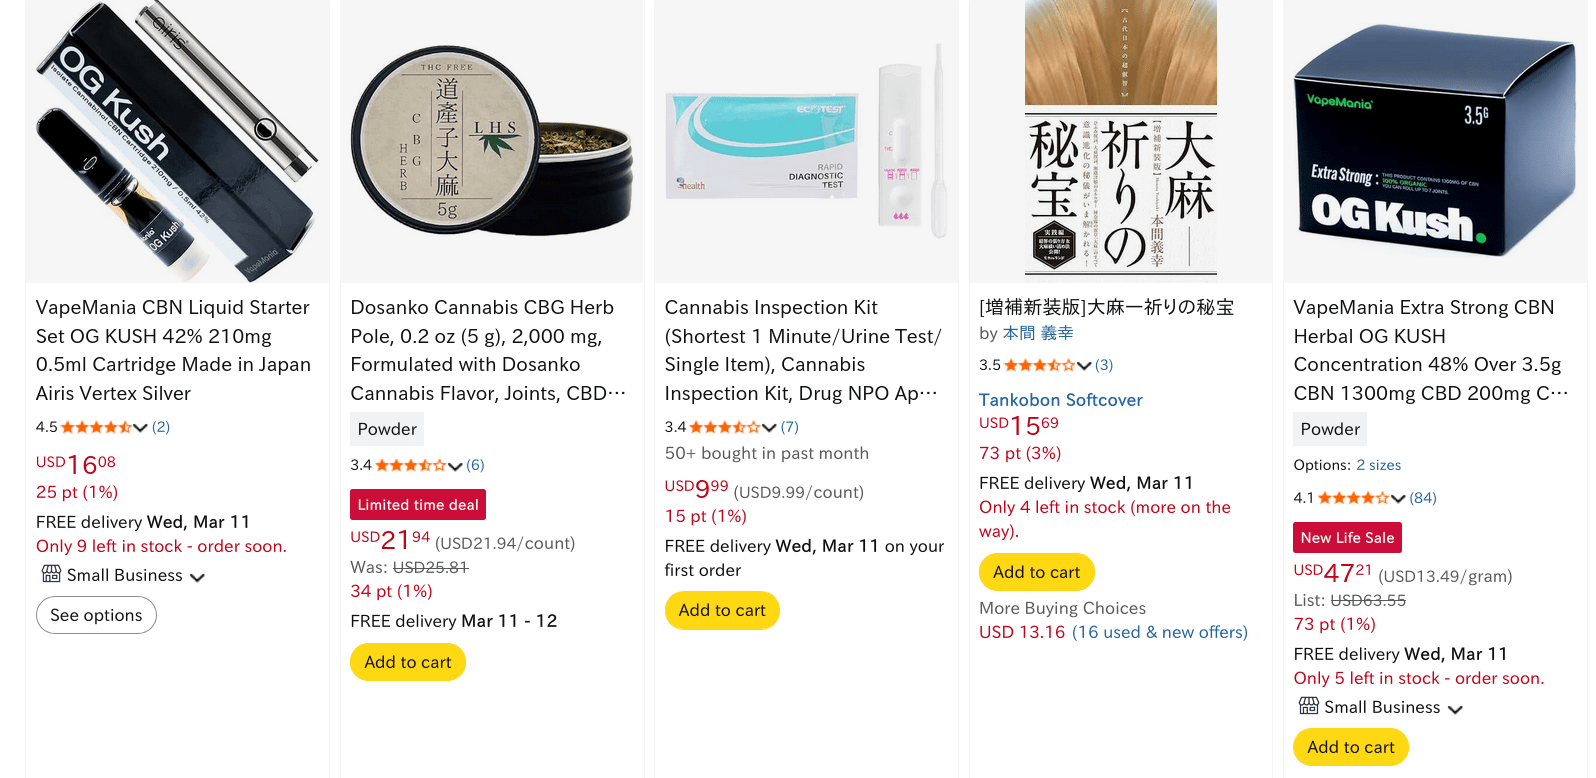View 16 used & new offers

1160,632
